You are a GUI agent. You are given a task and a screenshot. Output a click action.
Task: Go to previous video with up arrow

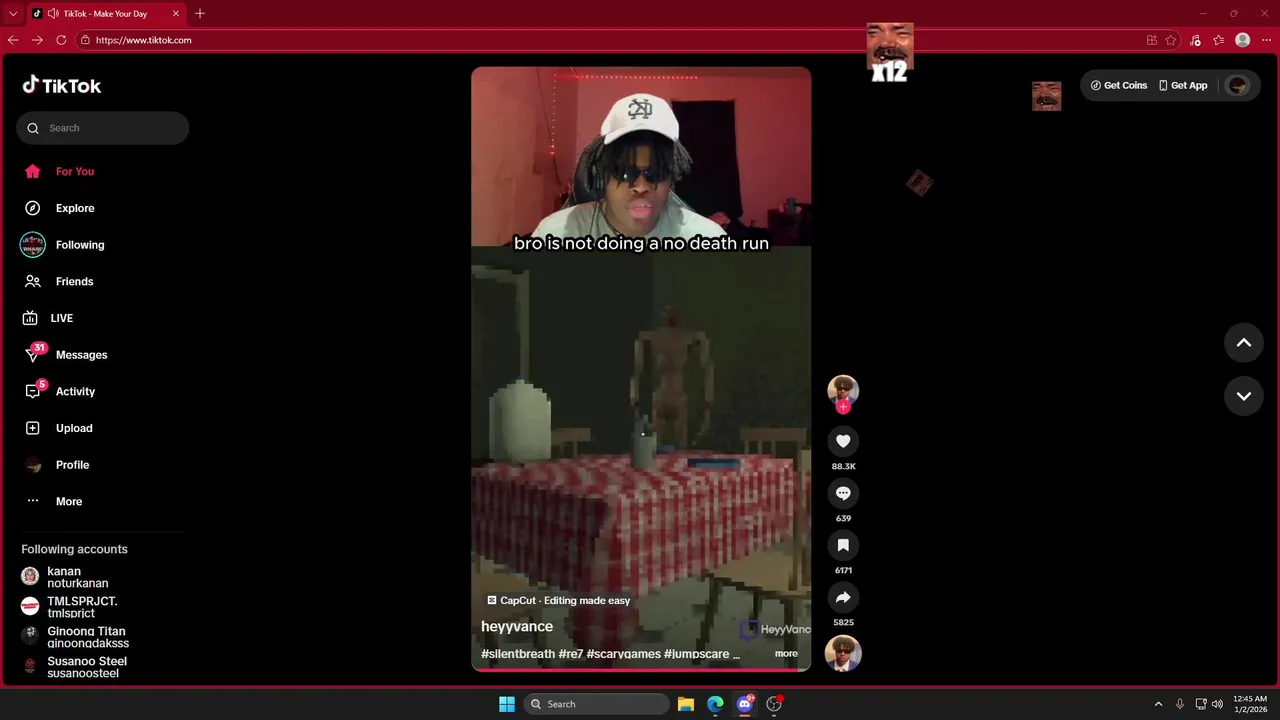point(1244,343)
